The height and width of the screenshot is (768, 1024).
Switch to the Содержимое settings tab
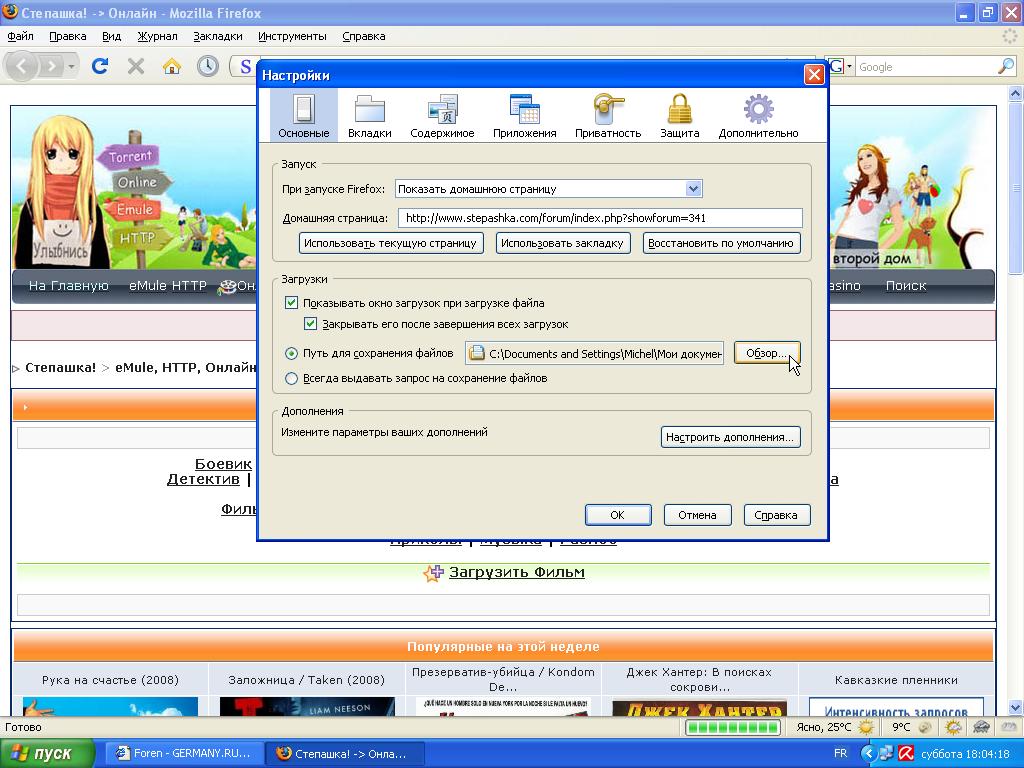pyautogui.click(x=442, y=116)
